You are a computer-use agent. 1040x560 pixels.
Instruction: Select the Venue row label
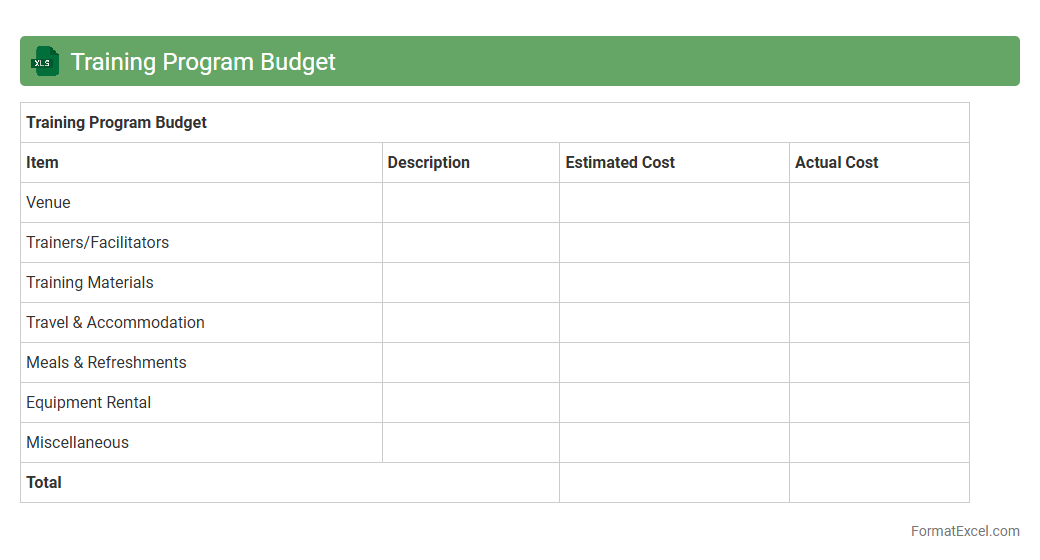click(48, 202)
